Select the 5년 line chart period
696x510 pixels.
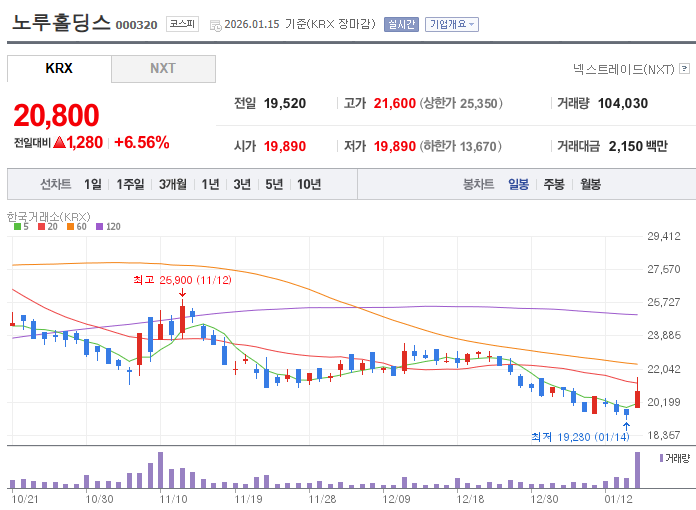click(274, 184)
